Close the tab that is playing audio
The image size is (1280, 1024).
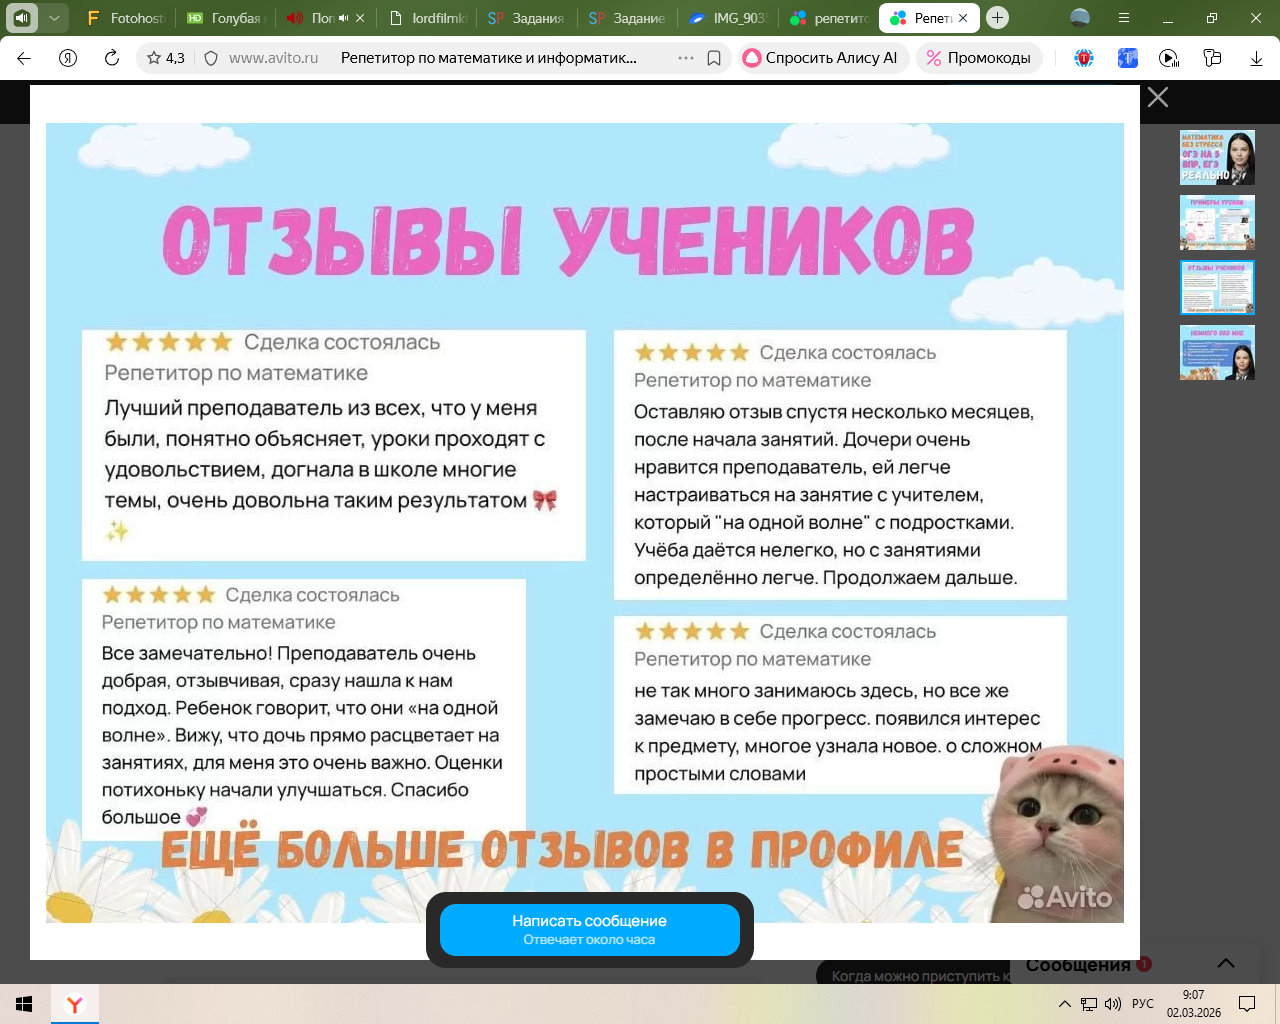pos(360,18)
